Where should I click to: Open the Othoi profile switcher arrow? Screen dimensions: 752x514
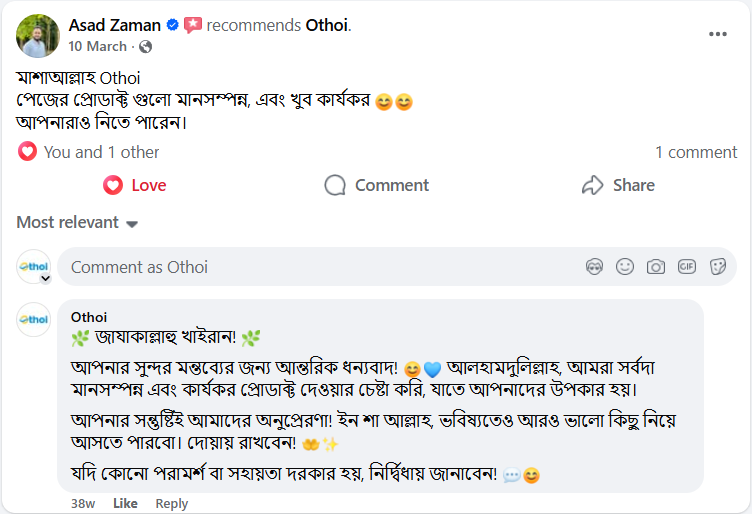[45, 279]
